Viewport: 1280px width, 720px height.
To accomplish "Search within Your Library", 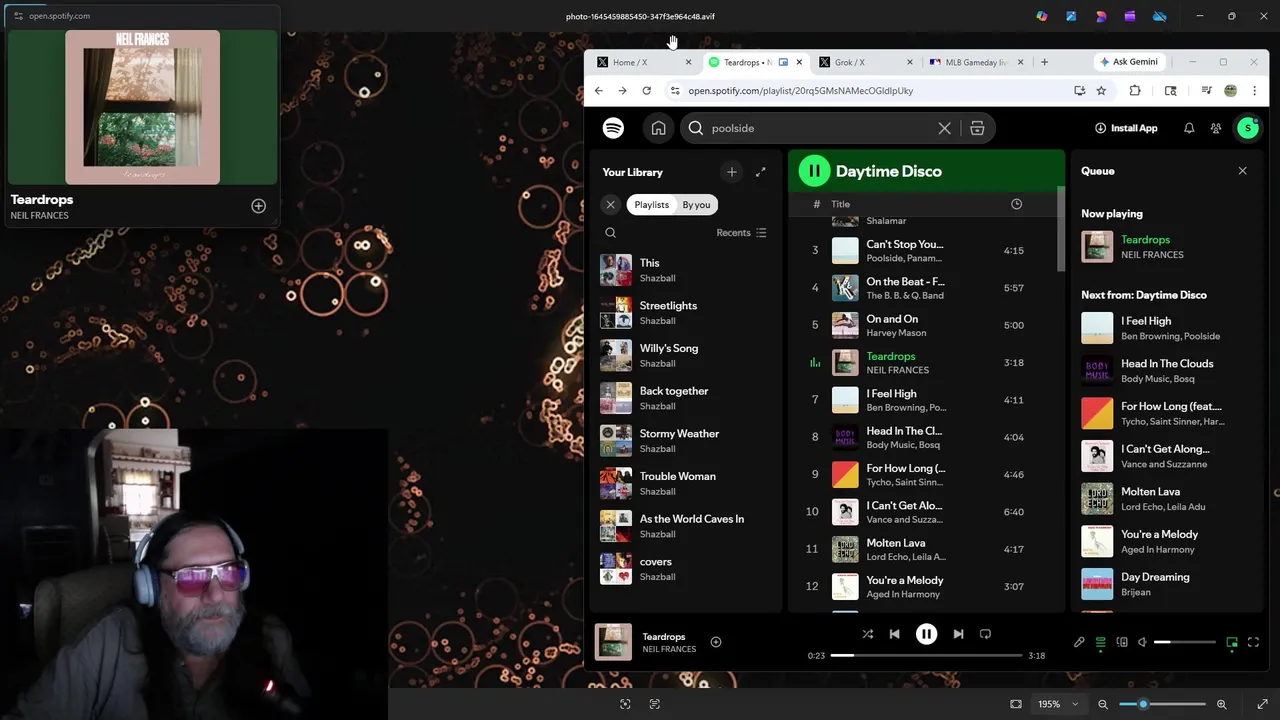I will point(610,233).
